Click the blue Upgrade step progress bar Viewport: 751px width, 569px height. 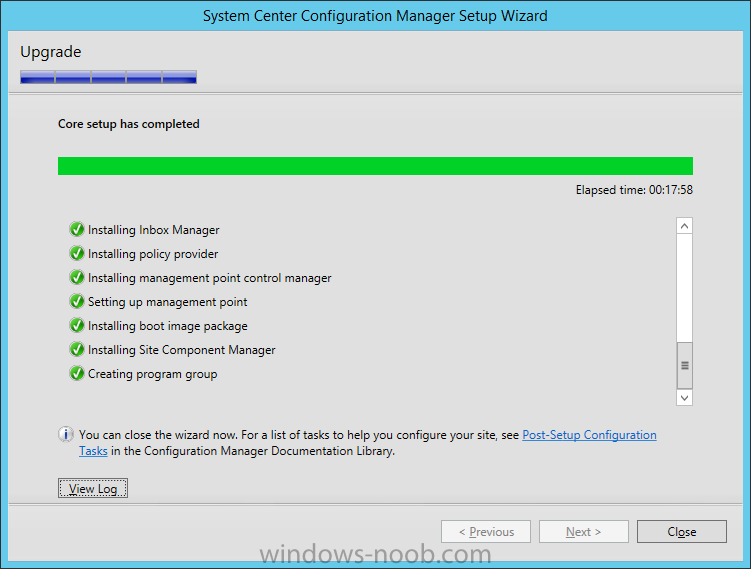point(108,77)
